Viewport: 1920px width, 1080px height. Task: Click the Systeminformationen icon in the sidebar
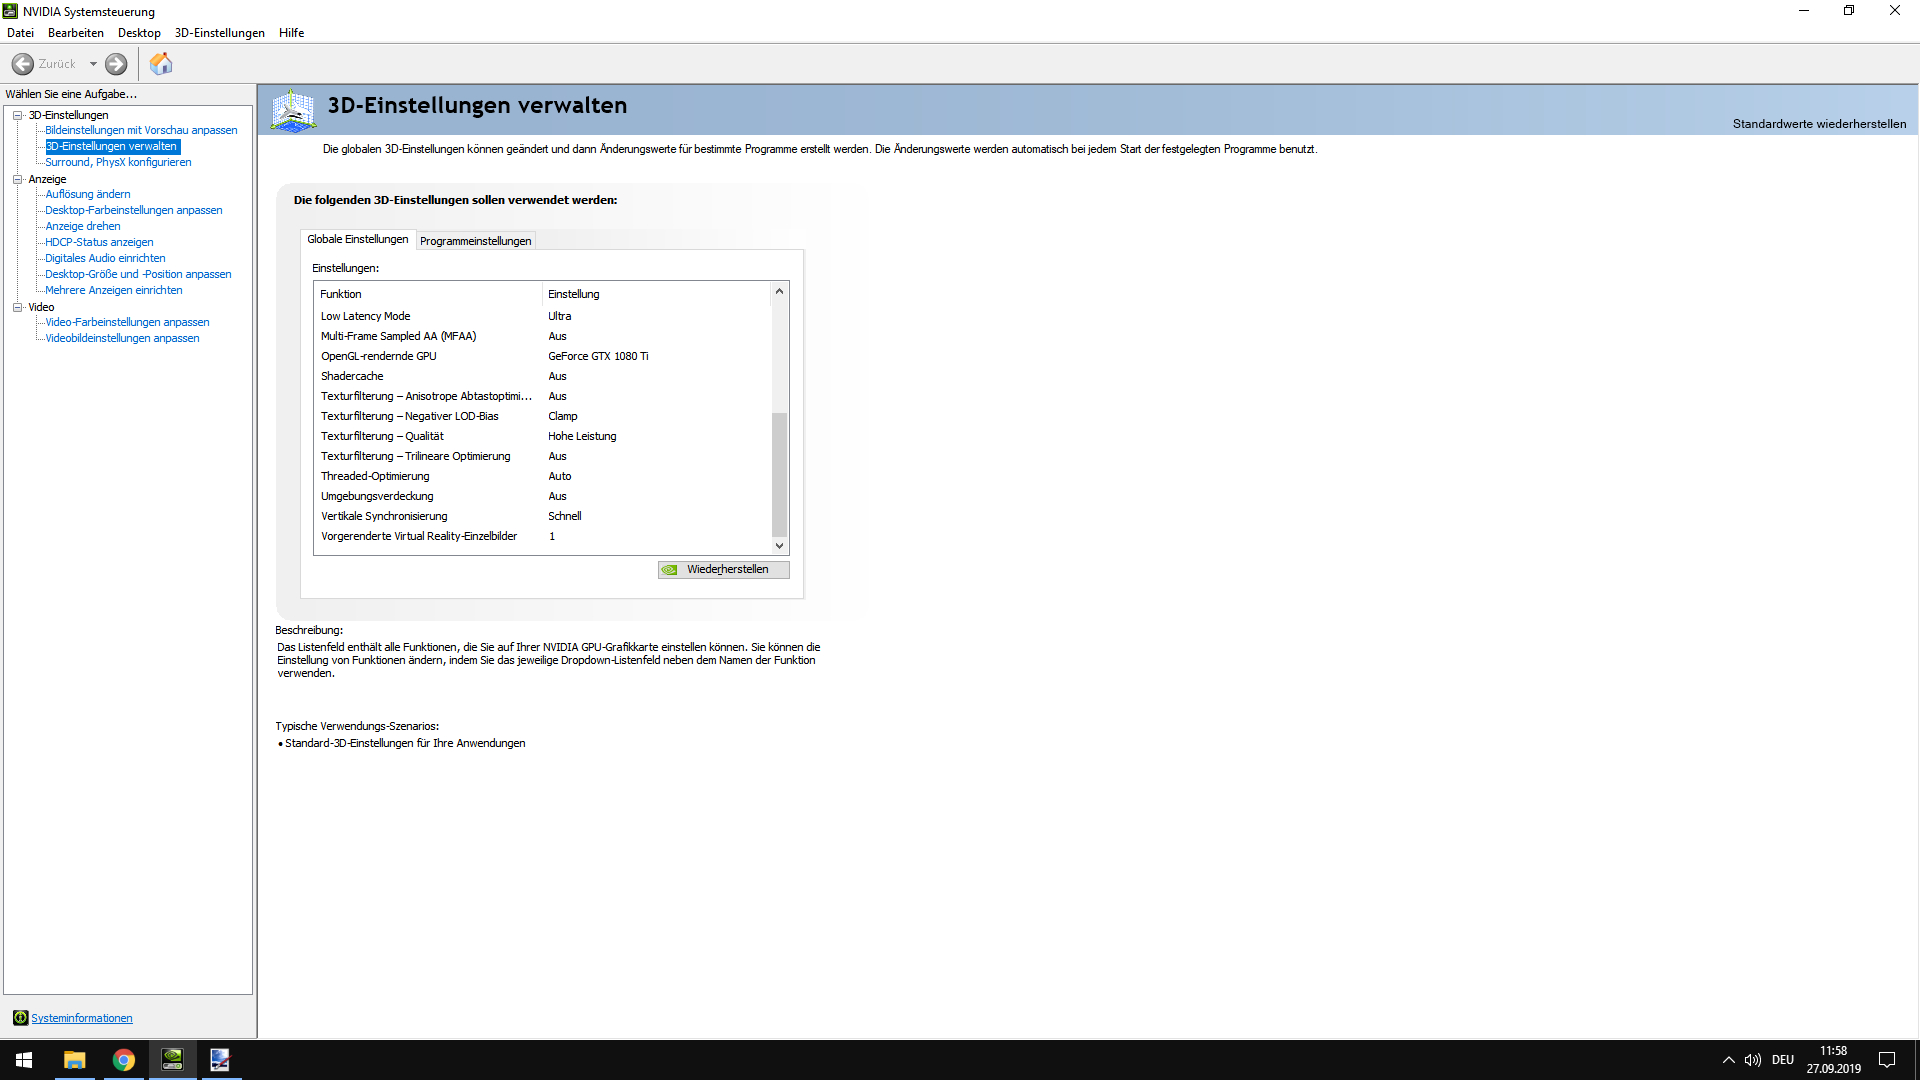click(20, 1018)
